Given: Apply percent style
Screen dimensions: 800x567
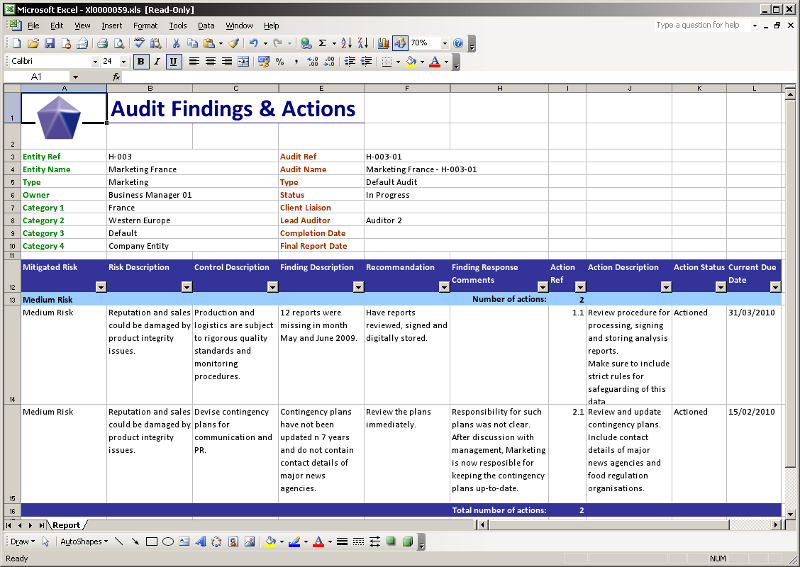Looking at the screenshot, I should [280, 62].
